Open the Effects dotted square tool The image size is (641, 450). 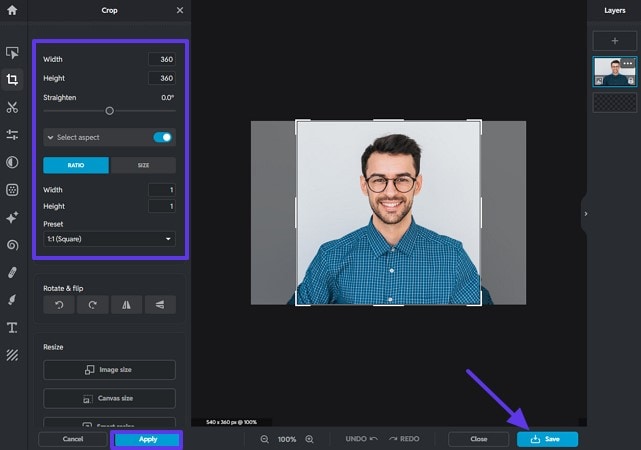[x=12, y=190]
